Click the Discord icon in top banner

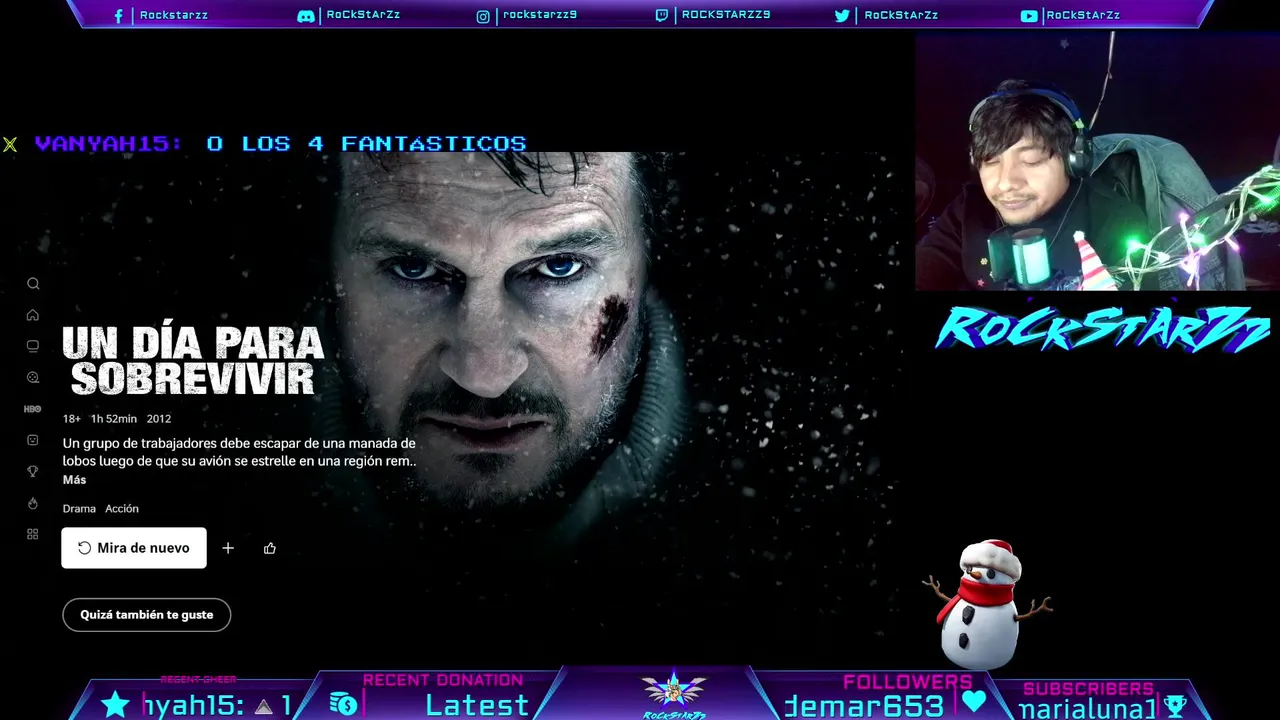(x=306, y=16)
